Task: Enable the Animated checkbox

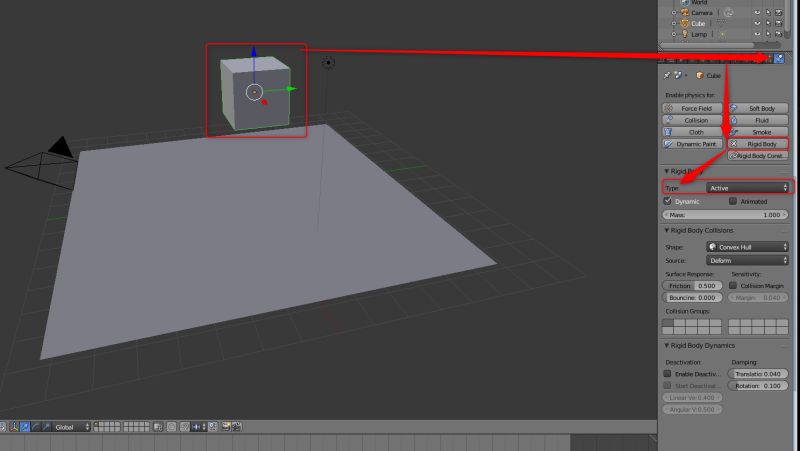Action: point(733,201)
